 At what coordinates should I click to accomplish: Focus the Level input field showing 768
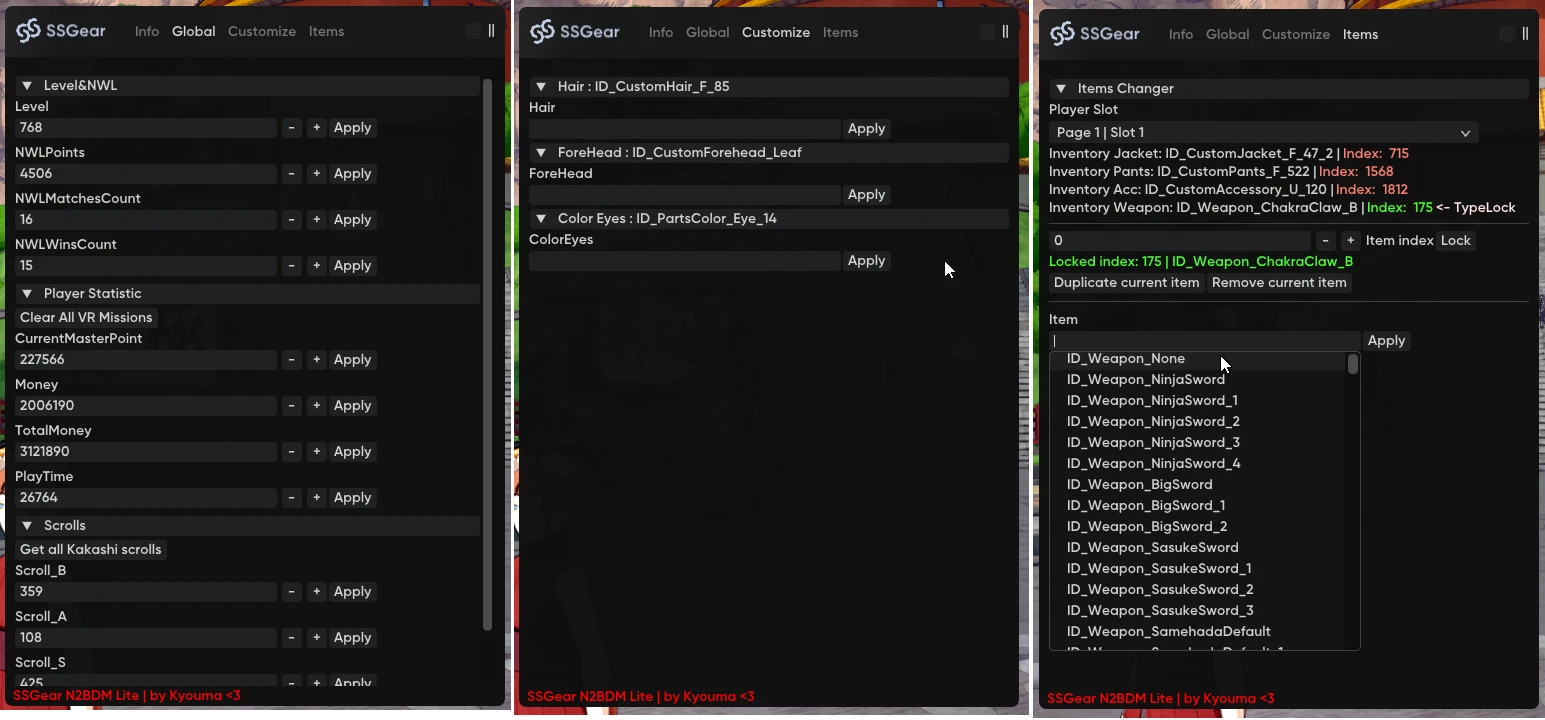[x=146, y=128]
